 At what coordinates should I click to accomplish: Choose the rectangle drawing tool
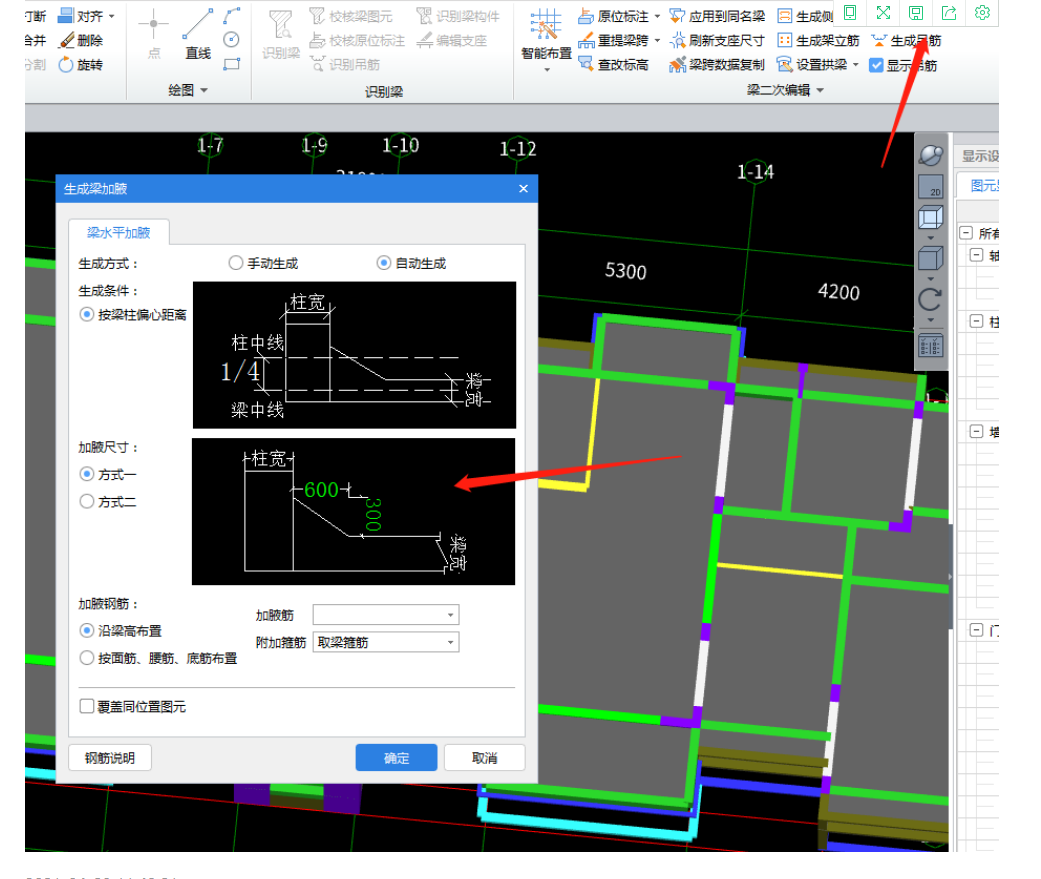click(x=232, y=64)
